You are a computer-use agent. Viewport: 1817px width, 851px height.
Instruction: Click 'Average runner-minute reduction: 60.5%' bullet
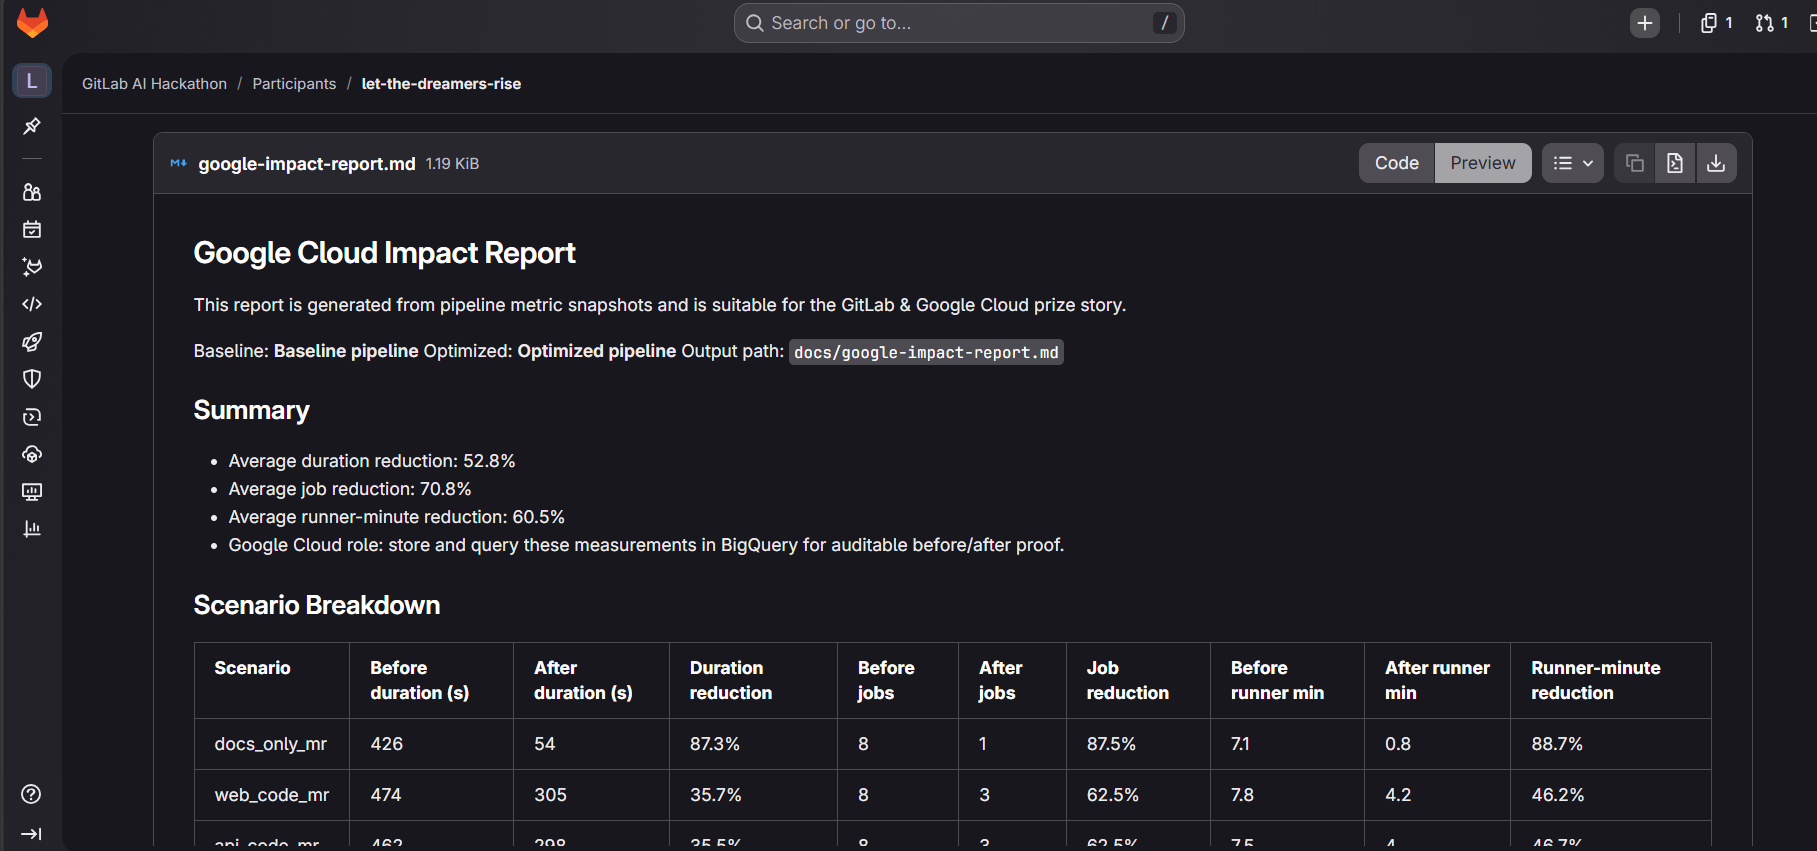(397, 517)
